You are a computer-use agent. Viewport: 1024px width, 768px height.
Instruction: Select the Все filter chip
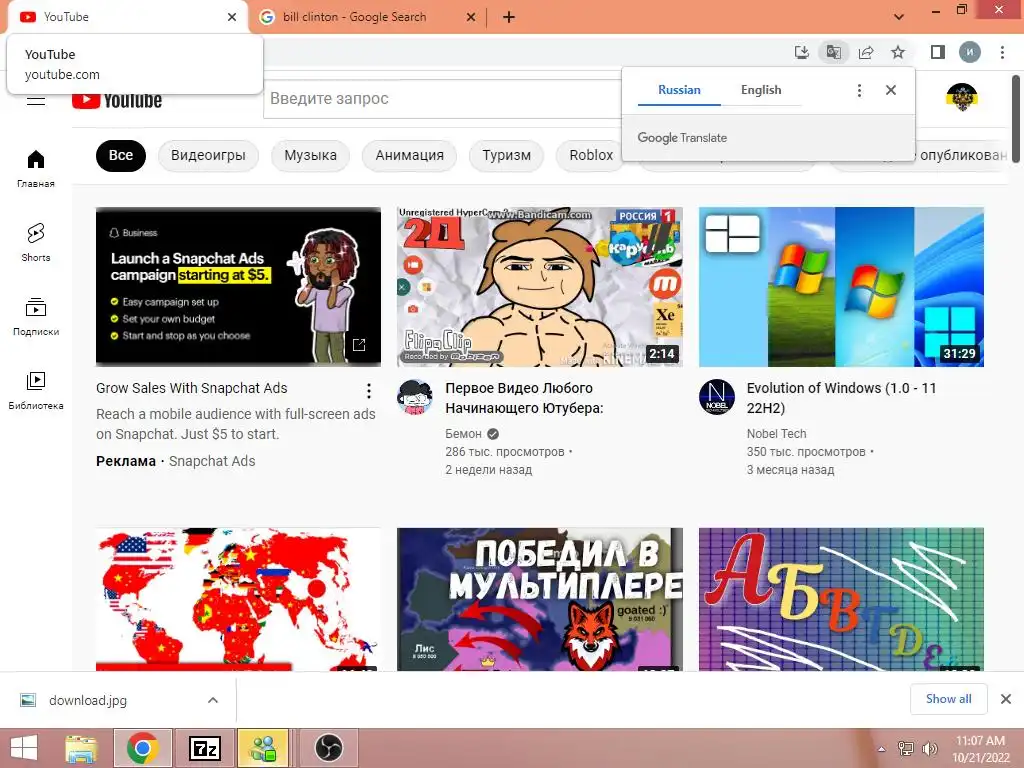point(121,155)
